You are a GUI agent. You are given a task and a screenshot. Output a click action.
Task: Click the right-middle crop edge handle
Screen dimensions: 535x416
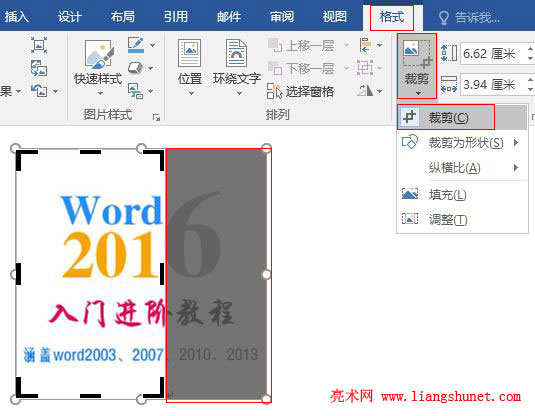162,274
